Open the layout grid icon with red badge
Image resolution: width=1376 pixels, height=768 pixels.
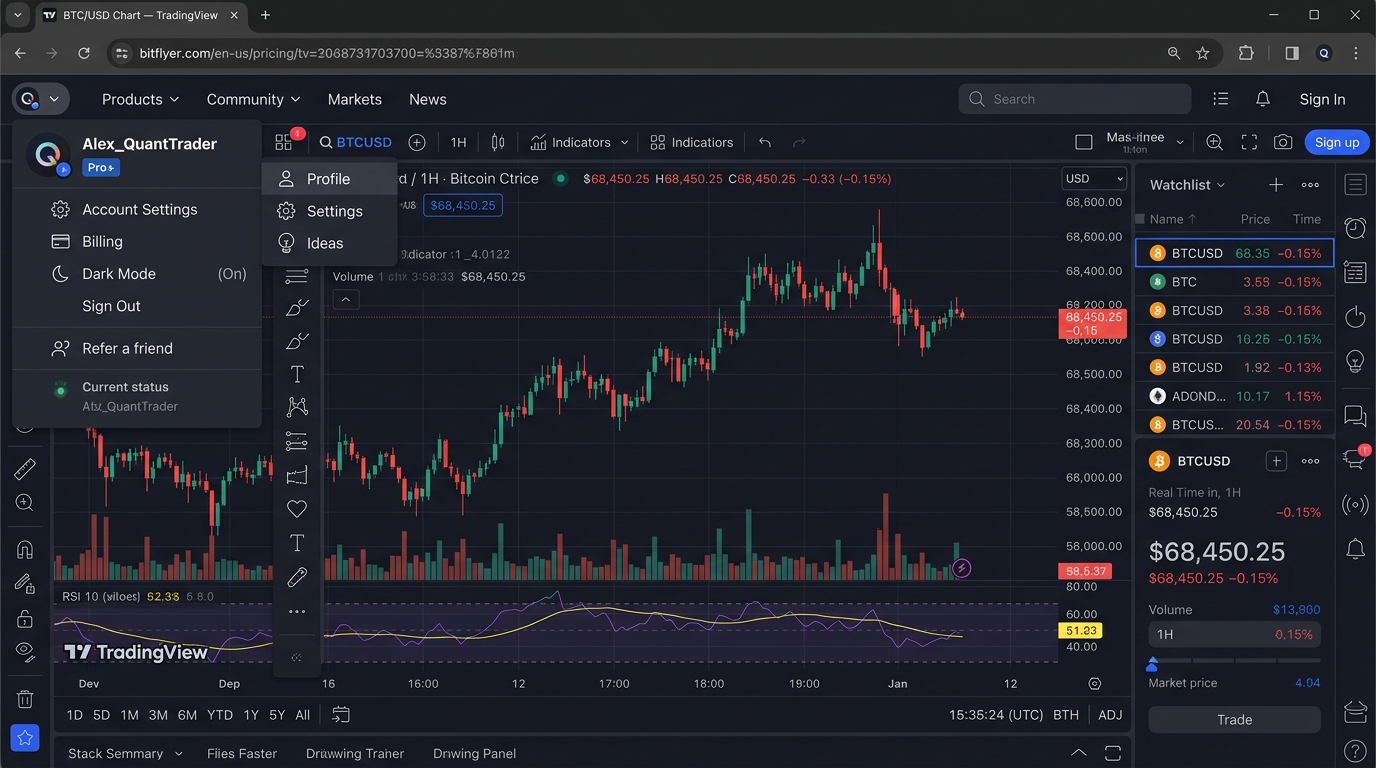pyautogui.click(x=285, y=142)
